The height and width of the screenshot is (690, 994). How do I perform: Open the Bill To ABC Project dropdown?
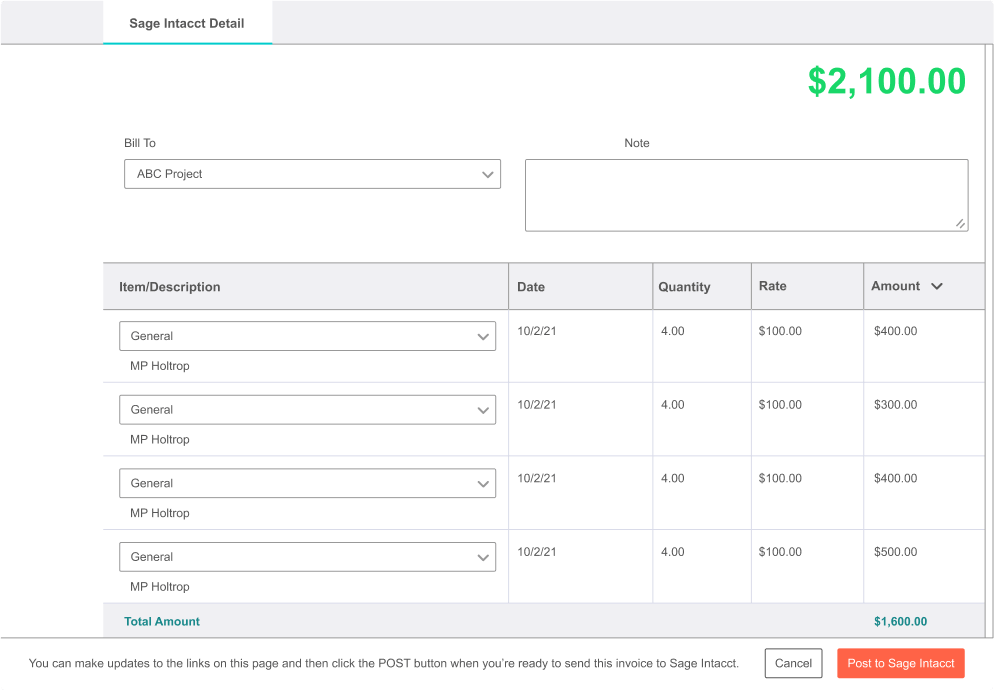click(x=312, y=174)
